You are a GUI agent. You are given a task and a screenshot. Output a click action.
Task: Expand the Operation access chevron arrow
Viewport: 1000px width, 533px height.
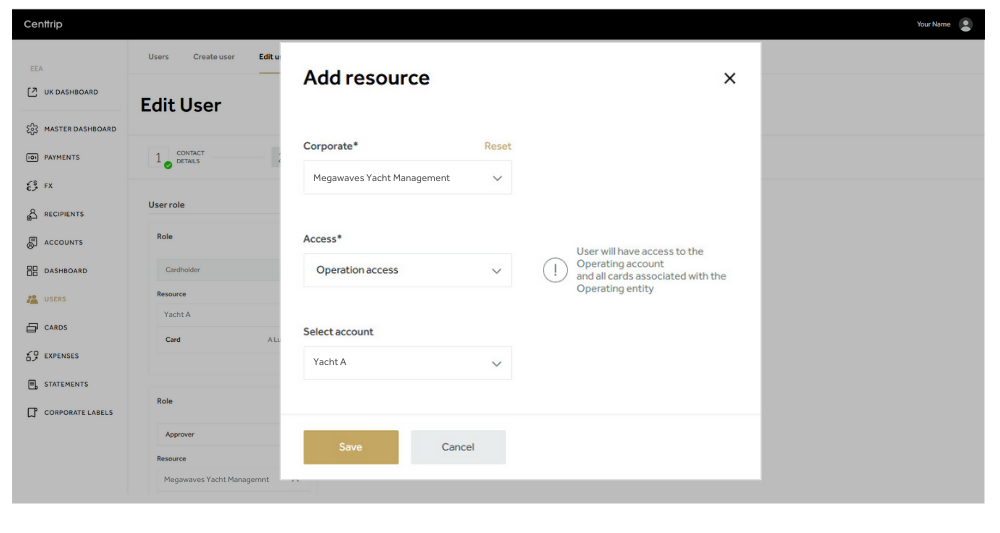(x=496, y=271)
